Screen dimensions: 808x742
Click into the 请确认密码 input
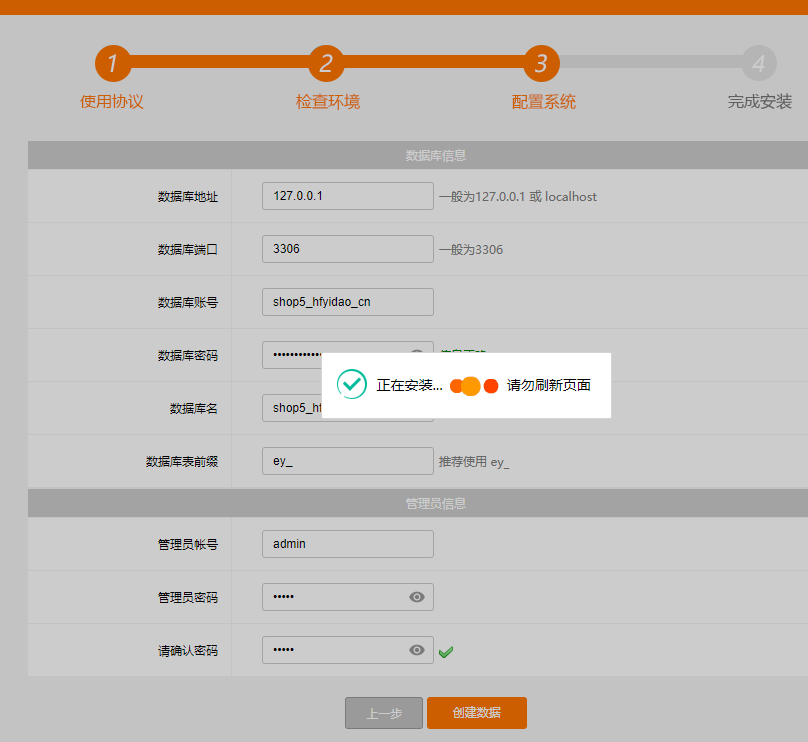(348, 650)
